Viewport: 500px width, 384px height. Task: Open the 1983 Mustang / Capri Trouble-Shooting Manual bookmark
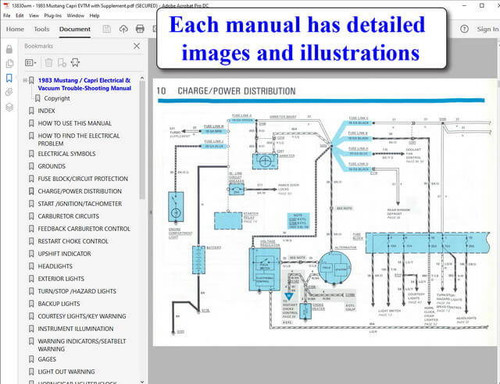tap(84, 84)
